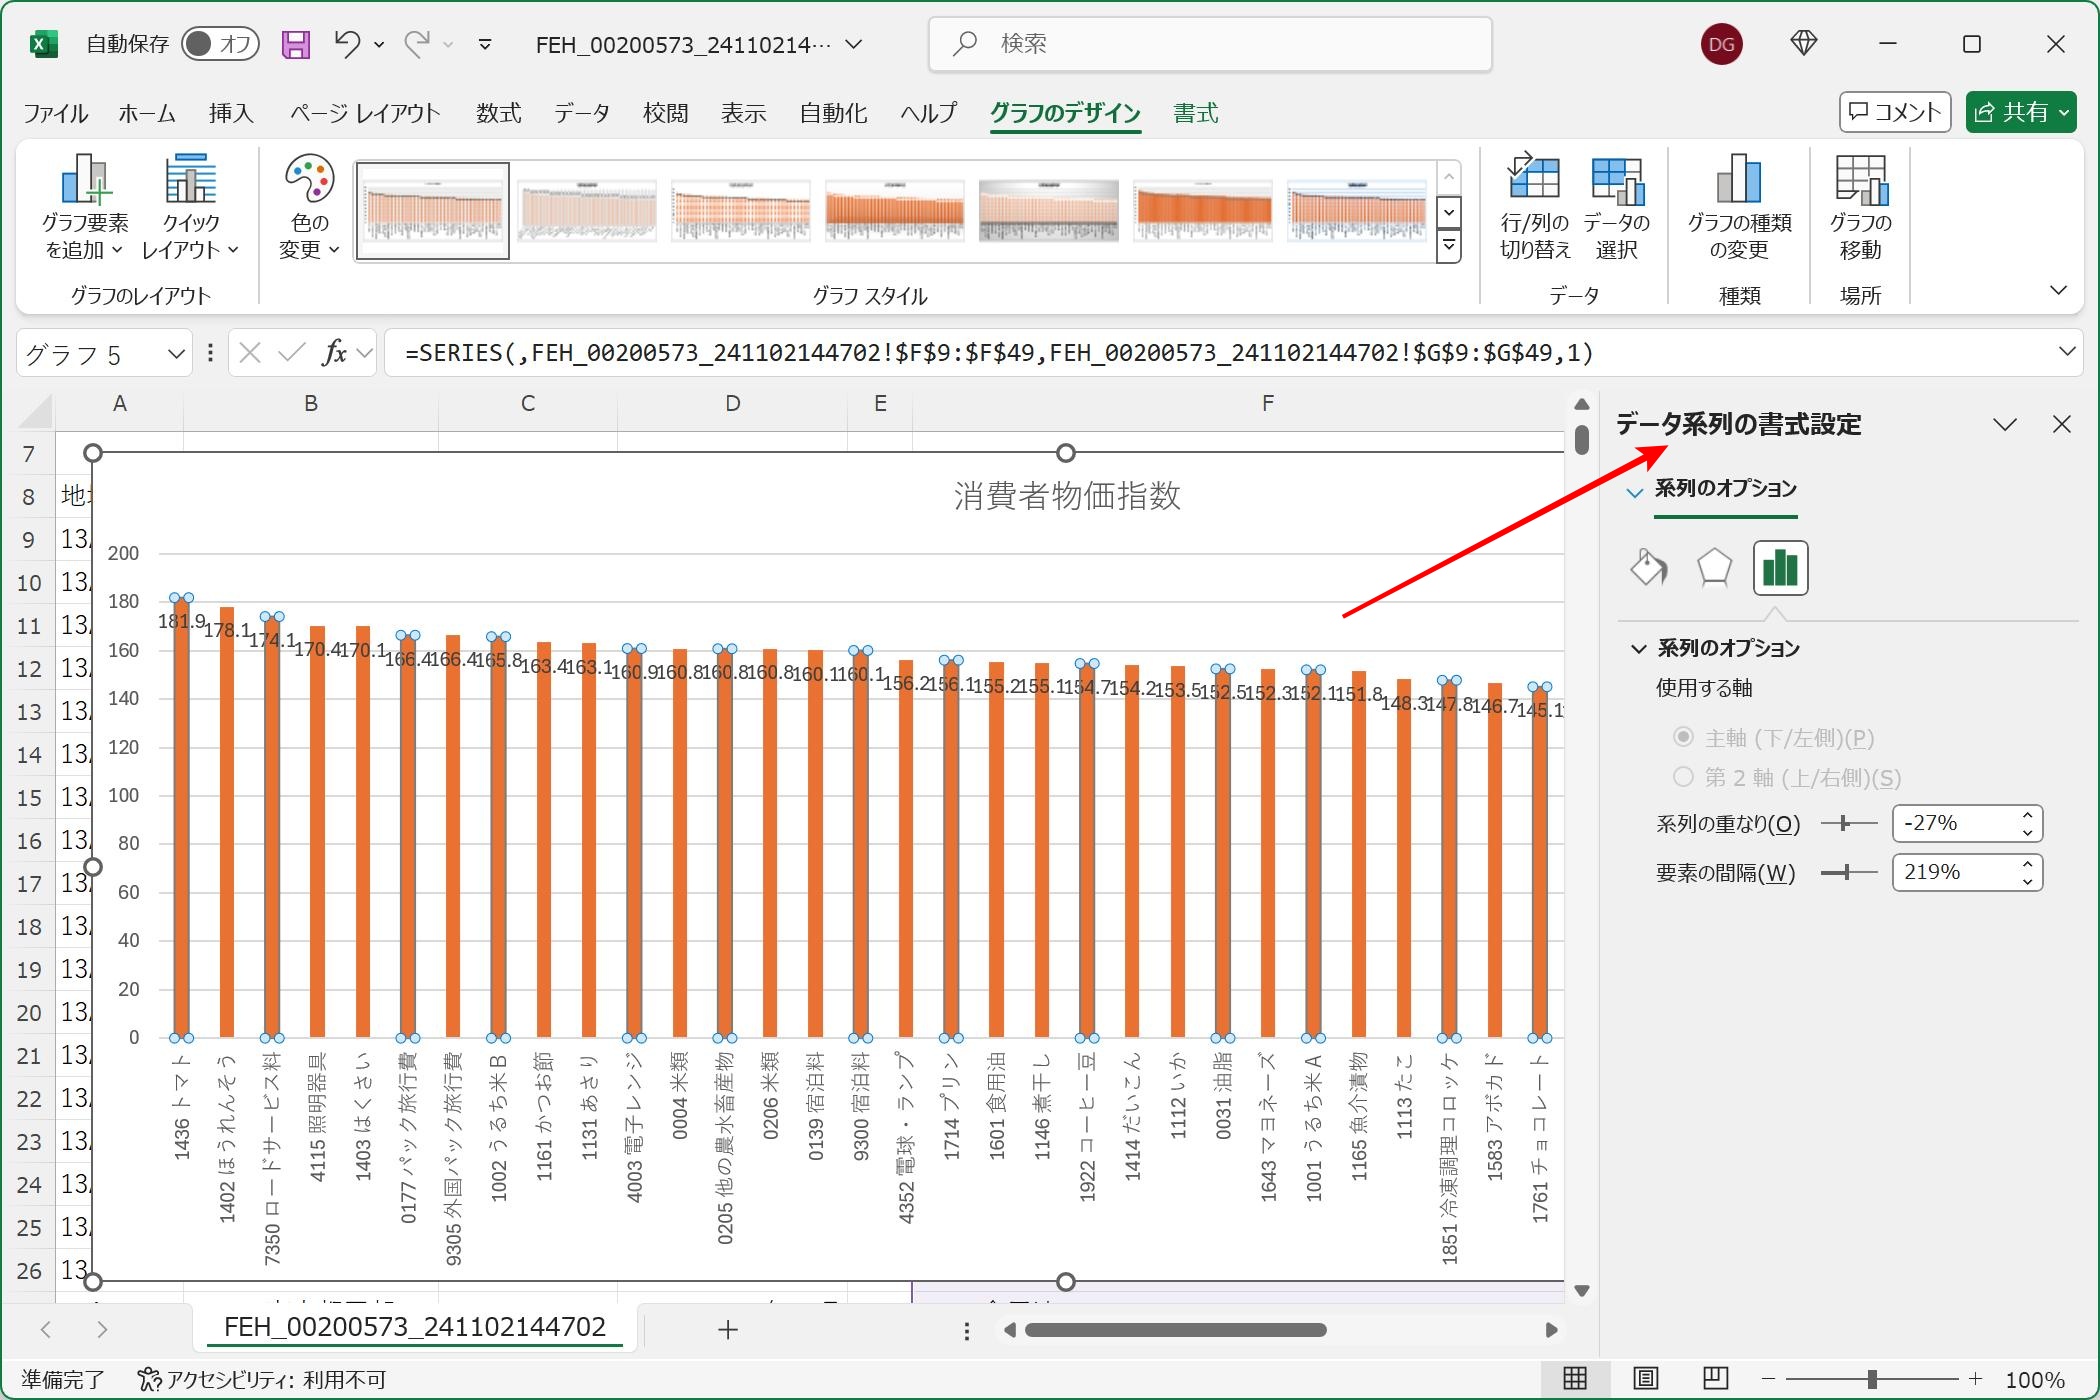Click the Insert Function fx icon
The height and width of the screenshot is (1400, 2100).
[x=334, y=353]
